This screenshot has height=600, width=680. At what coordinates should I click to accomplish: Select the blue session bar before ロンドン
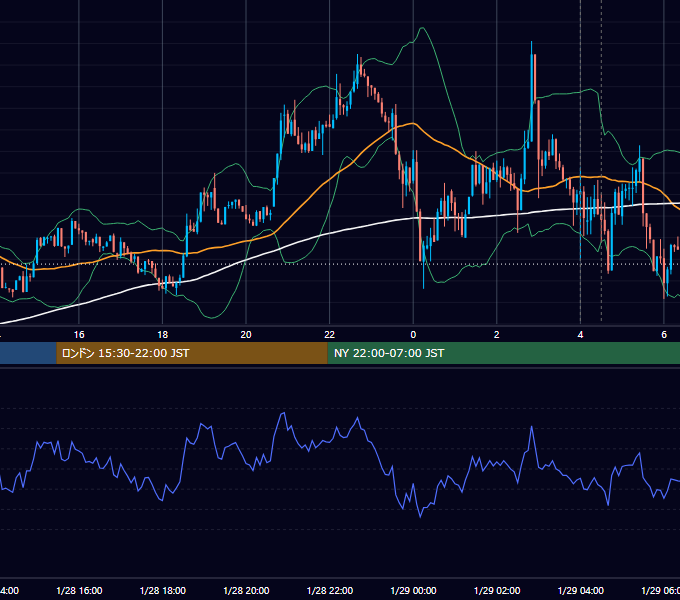[28, 353]
